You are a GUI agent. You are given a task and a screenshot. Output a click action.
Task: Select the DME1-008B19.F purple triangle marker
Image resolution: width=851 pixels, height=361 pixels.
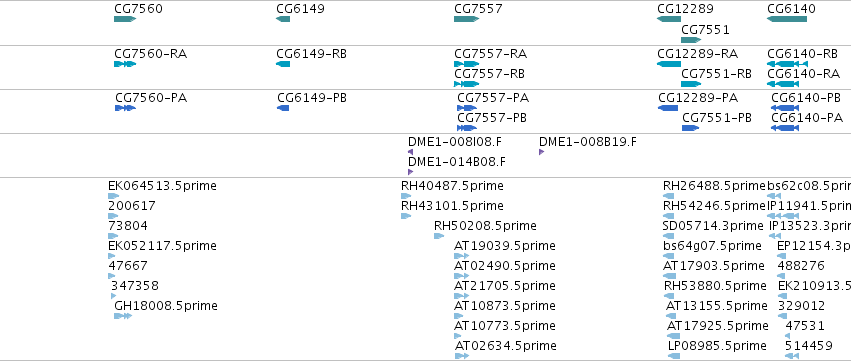point(541,152)
